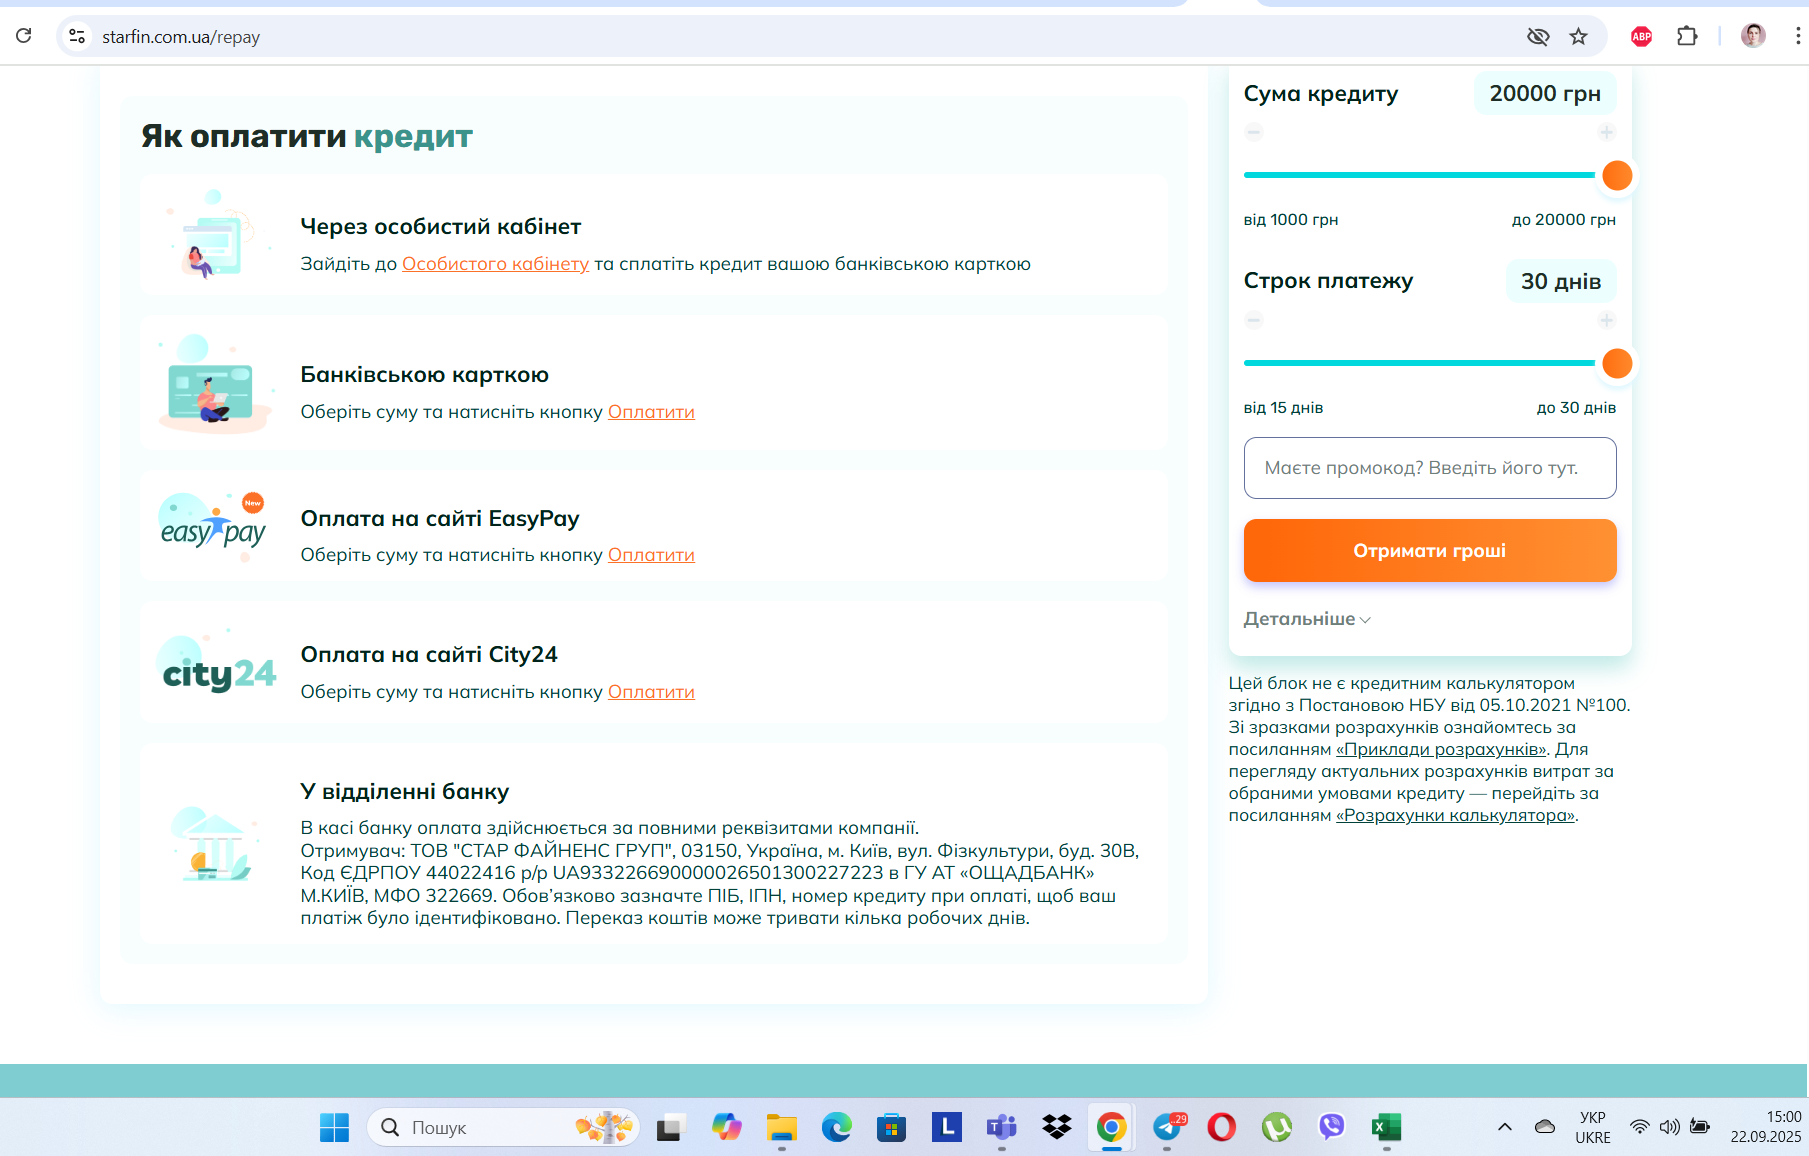Click the promo code input field
This screenshot has width=1809, height=1156.
click(1430, 468)
